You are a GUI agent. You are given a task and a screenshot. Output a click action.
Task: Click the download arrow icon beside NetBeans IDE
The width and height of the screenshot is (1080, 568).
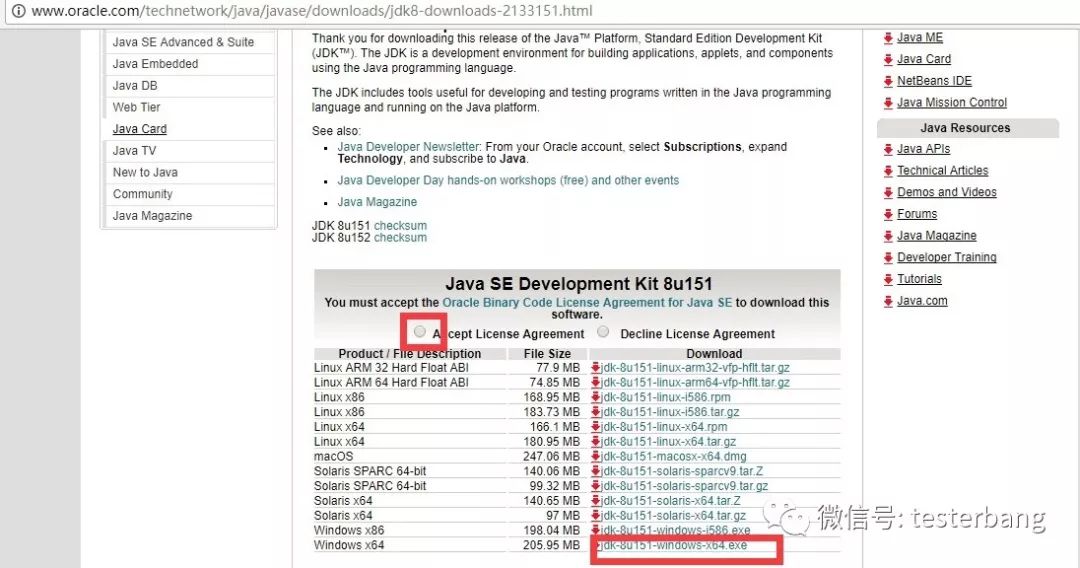888,81
